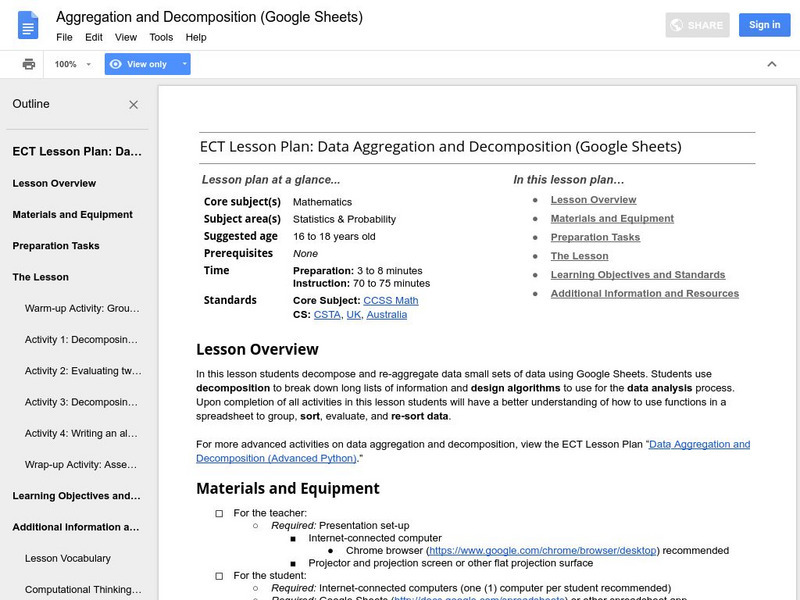Click the SHARE button
This screenshot has width=800, height=600.
pos(698,25)
